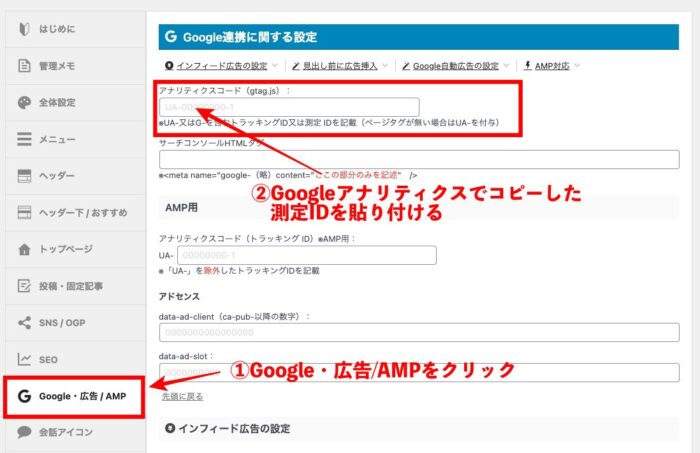Jump to 見出し前に広告挿入 link
Screen dimensions: 700x453
pyautogui.click(x=340, y=66)
